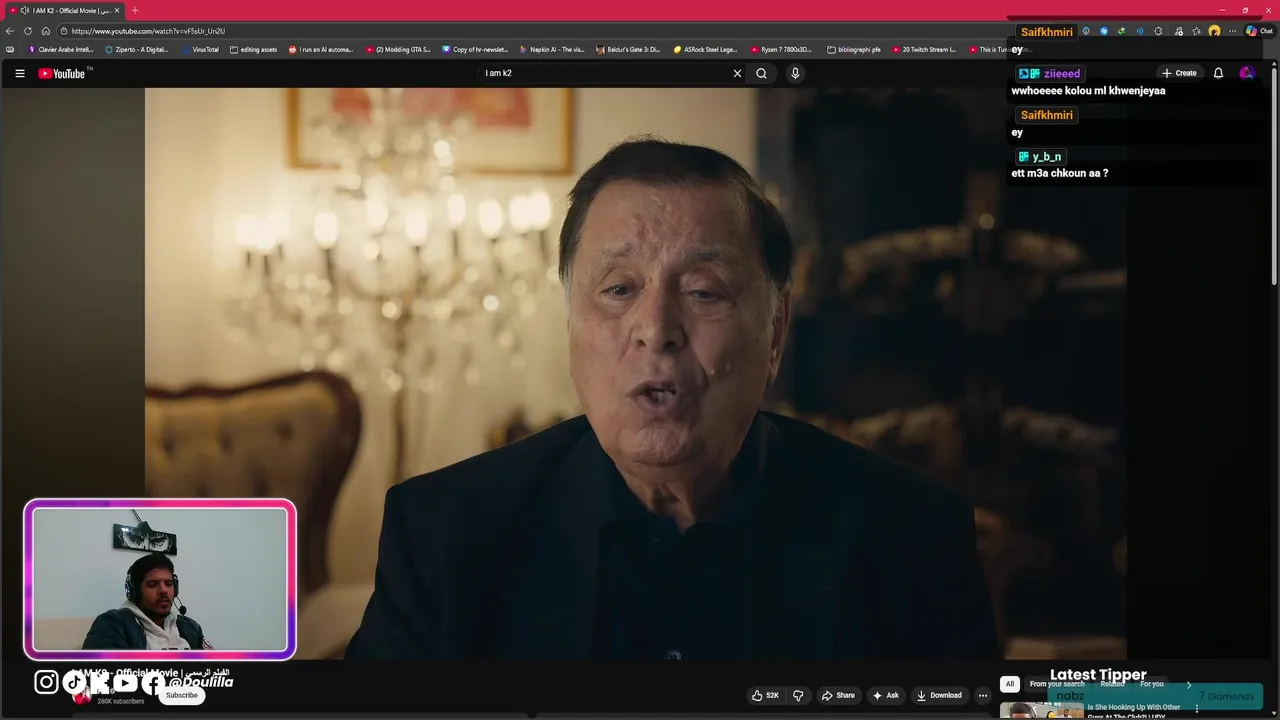Subscribe to the channel
Viewport: 1280px width, 720px height.
click(182, 695)
